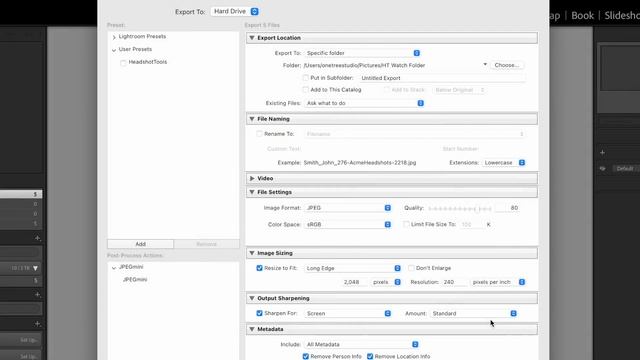Expand the Video section
The height and width of the screenshot is (360, 640).
pyautogui.click(x=252, y=178)
